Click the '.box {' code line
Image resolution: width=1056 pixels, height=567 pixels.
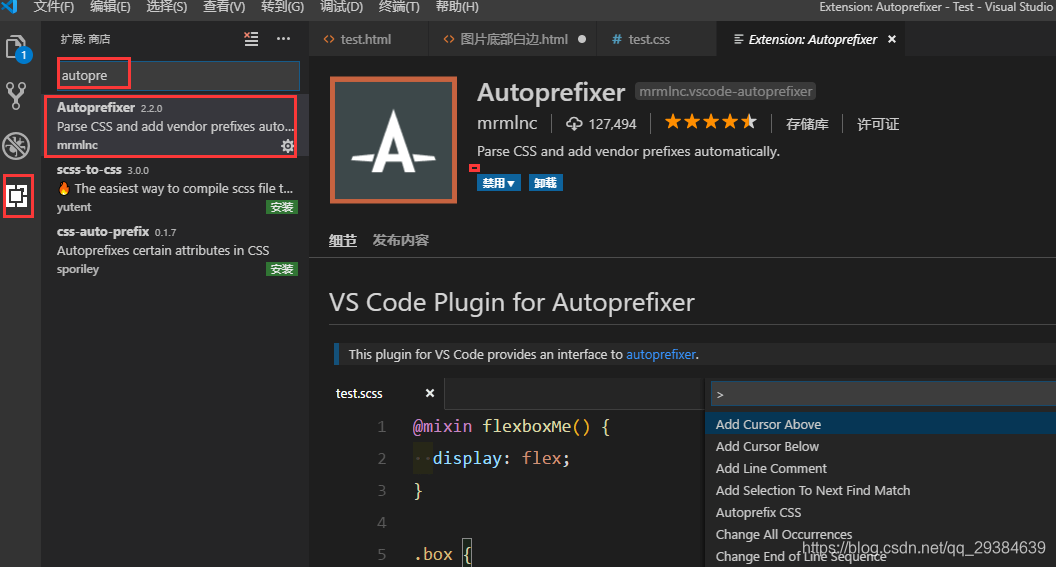pyautogui.click(x=443, y=554)
